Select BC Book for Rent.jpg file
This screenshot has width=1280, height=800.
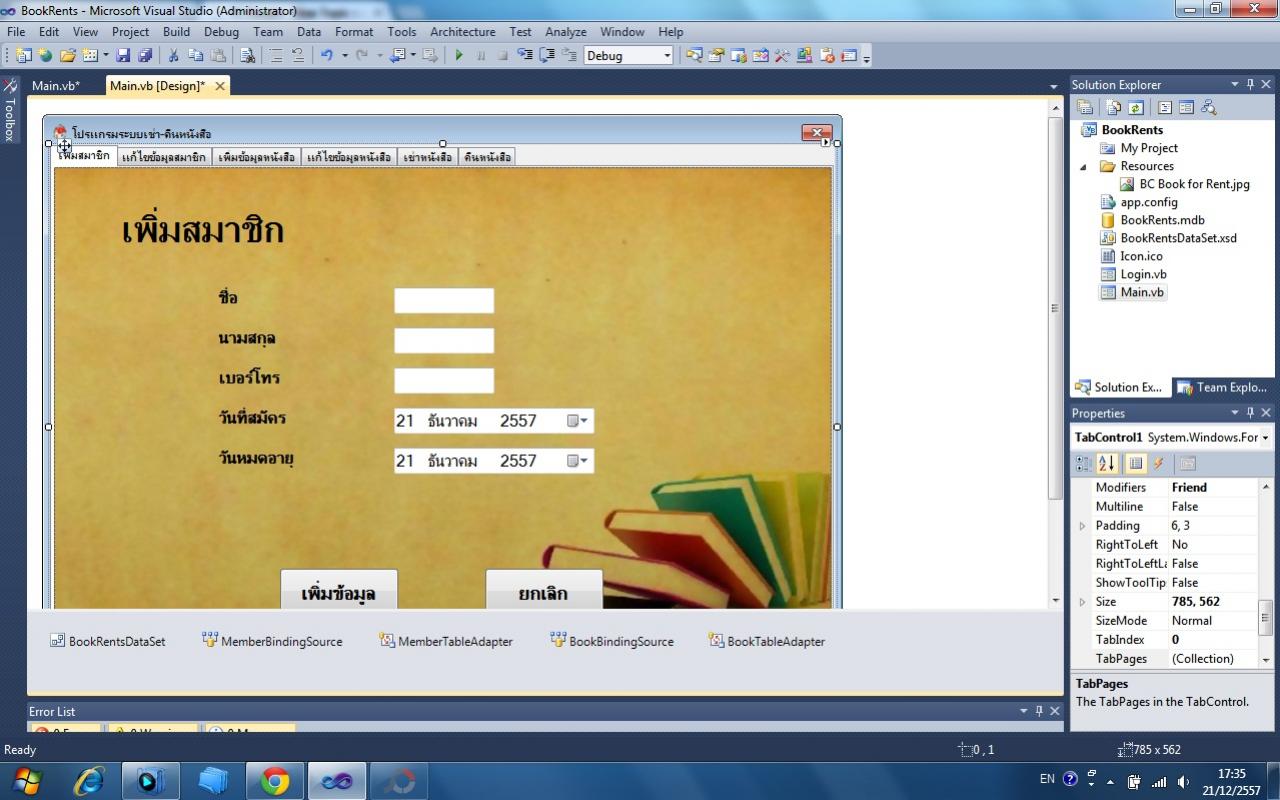(x=1194, y=184)
